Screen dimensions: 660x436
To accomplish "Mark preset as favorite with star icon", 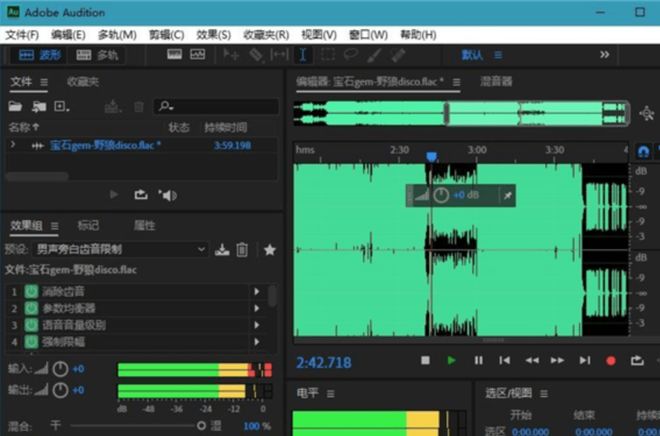I will pyautogui.click(x=269, y=250).
